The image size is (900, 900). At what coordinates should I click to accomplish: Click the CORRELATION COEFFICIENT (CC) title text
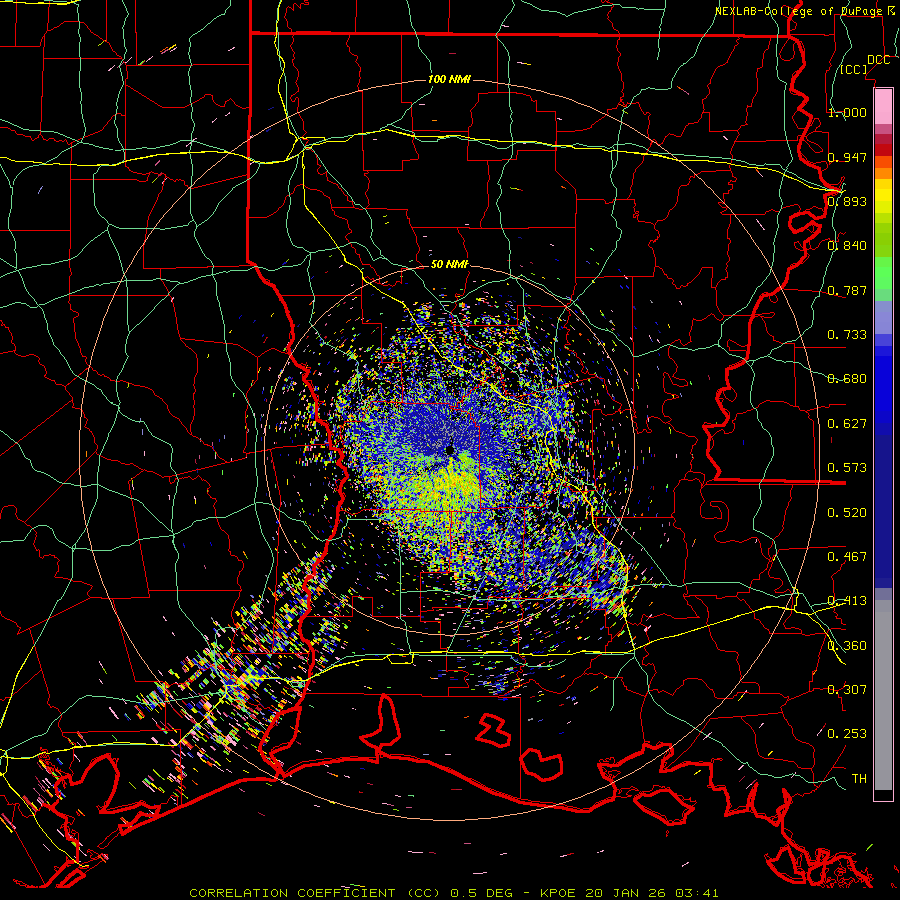[315, 893]
